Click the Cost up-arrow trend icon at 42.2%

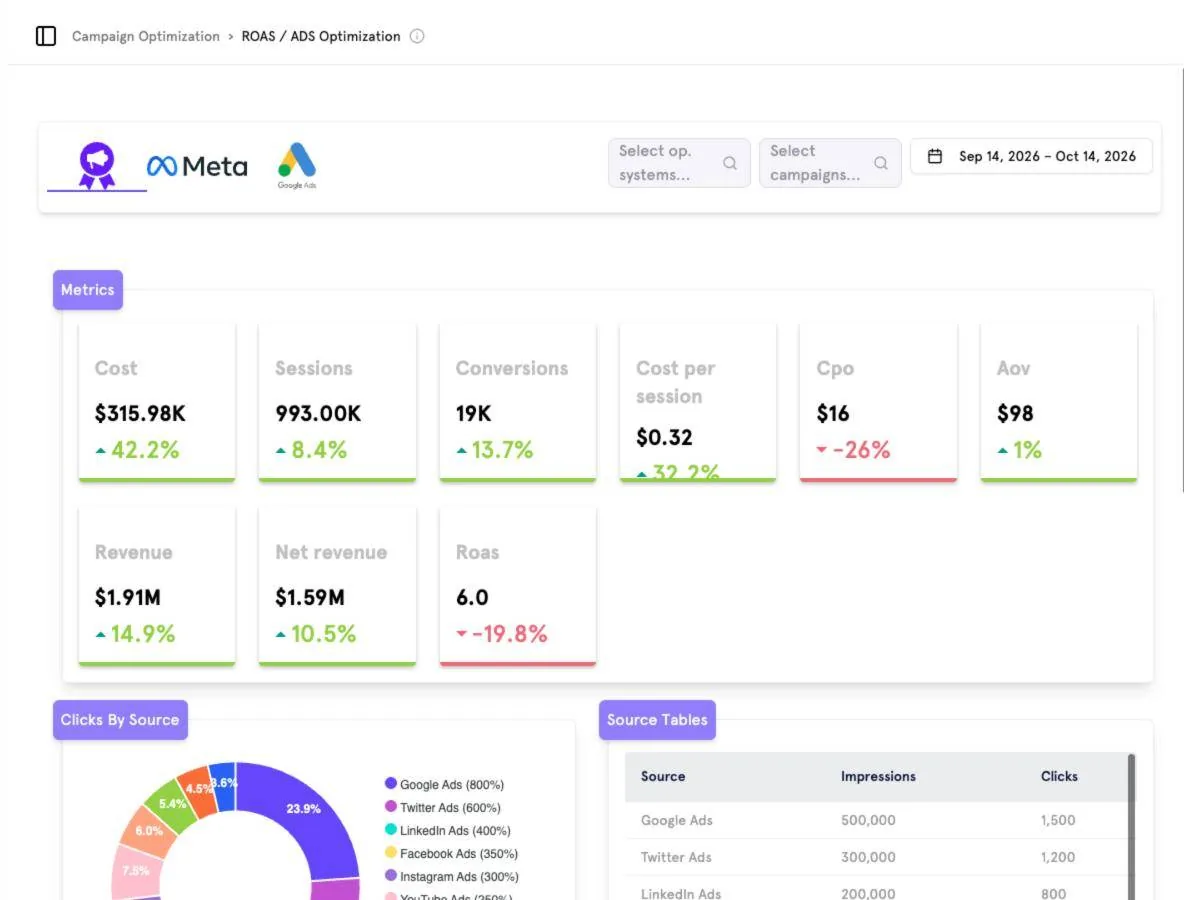coord(100,451)
